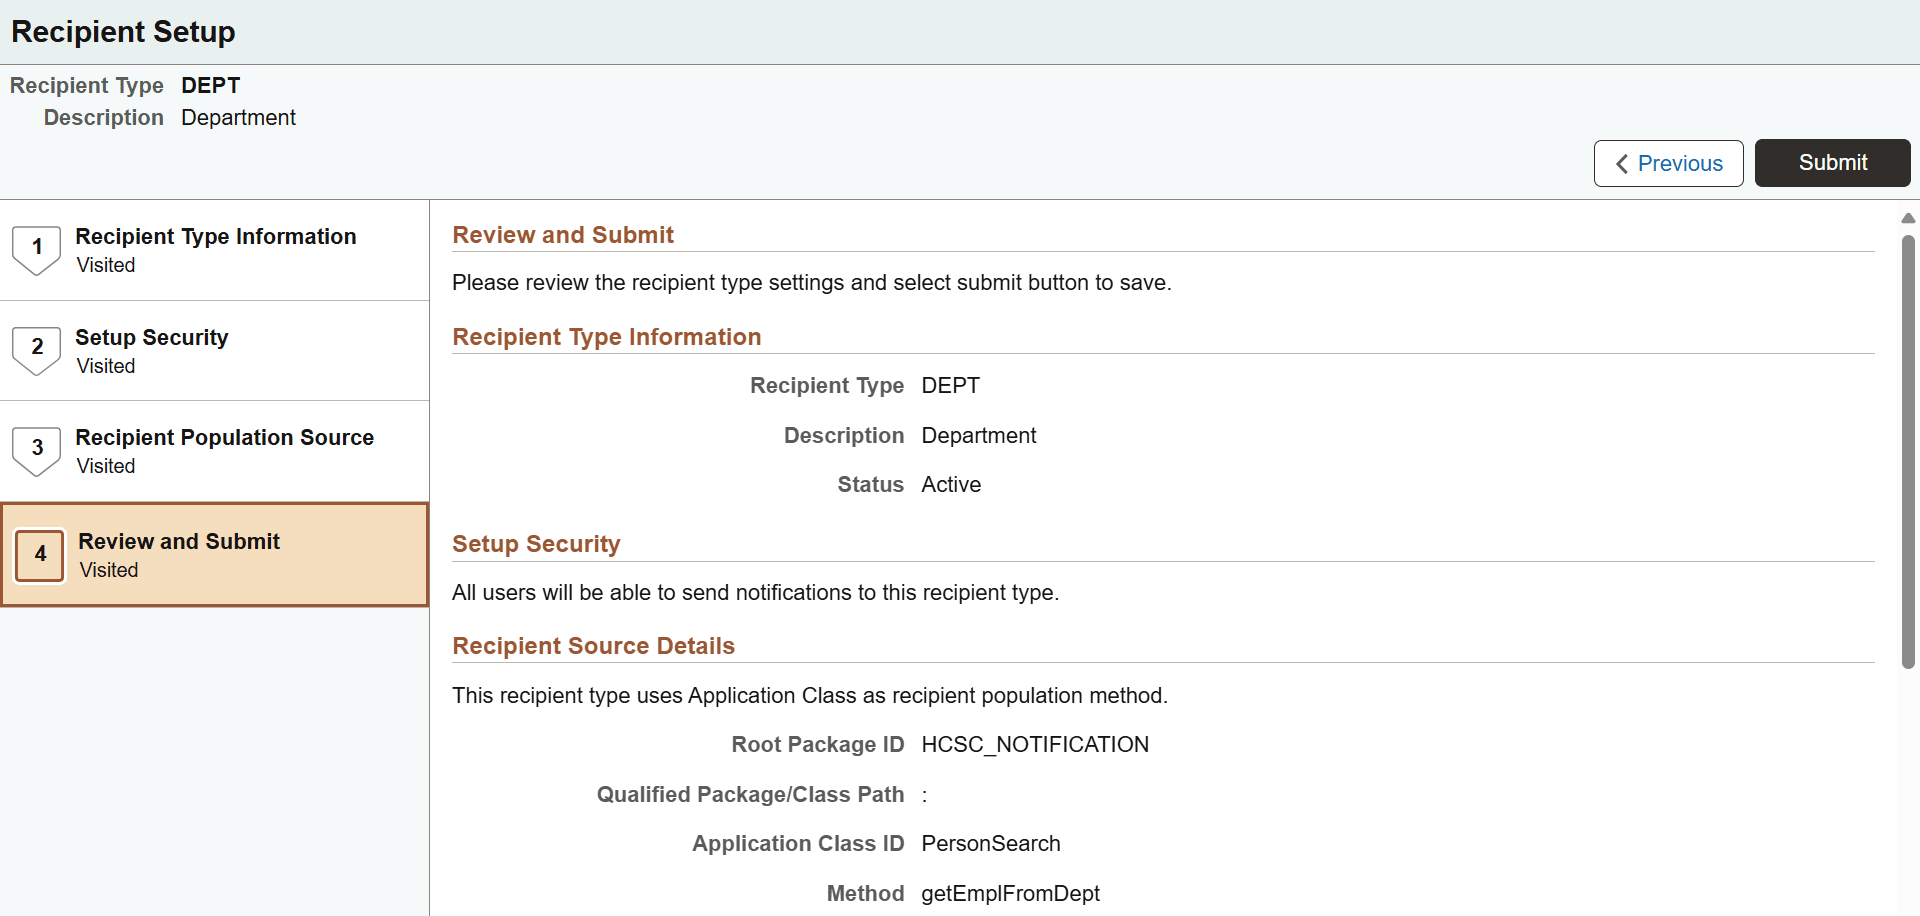The width and height of the screenshot is (1920, 916).
Task: Click the PersonSearch application class value
Action: click(x=990, y=844)
